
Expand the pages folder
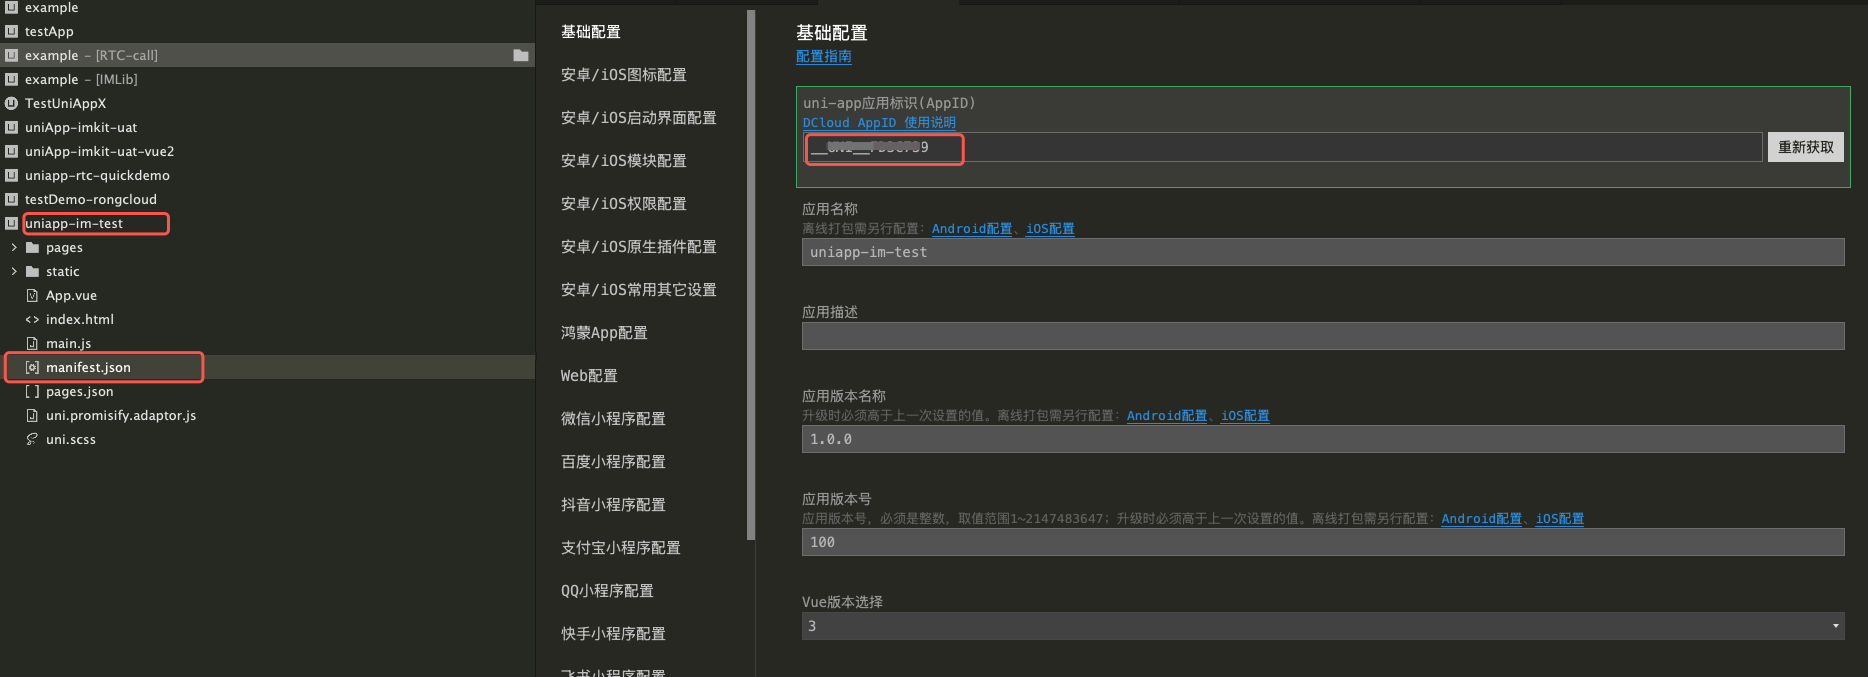point(14,247)
